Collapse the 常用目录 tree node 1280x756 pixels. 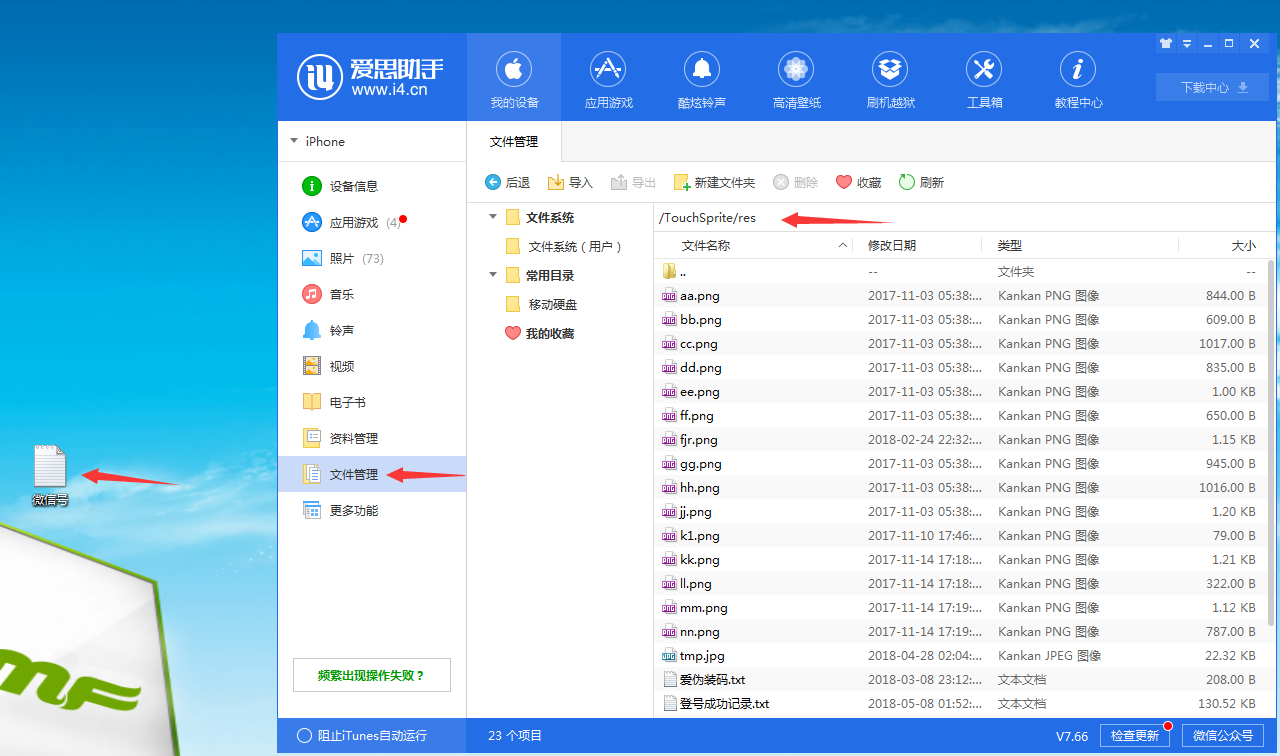coord(493,275)
